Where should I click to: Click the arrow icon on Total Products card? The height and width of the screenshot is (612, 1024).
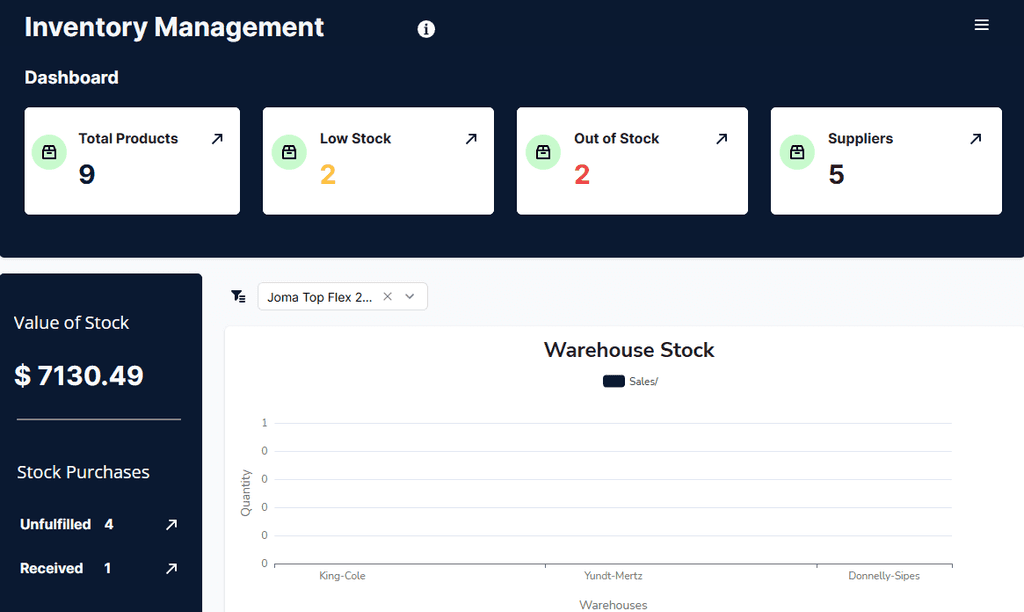tap(216, 139)
